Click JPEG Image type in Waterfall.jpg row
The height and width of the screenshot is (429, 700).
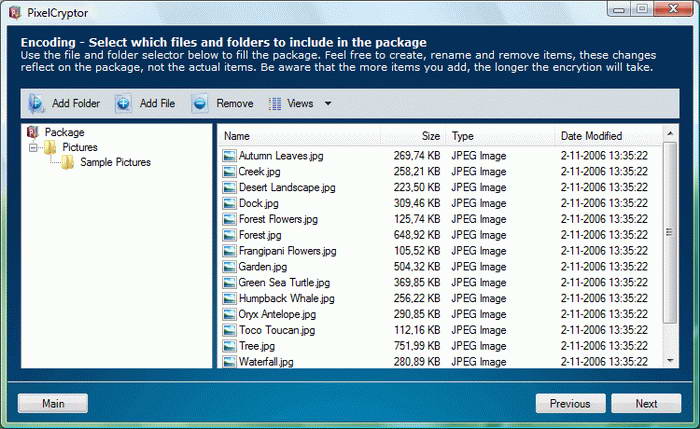[x=479, y=362]
